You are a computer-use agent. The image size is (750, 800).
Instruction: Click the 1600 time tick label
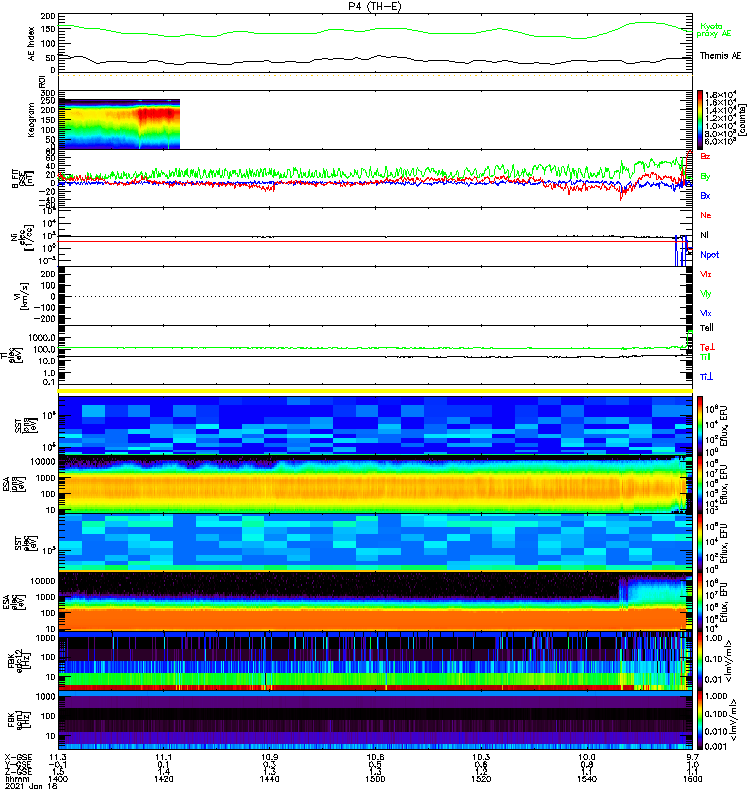coord(692,779)
